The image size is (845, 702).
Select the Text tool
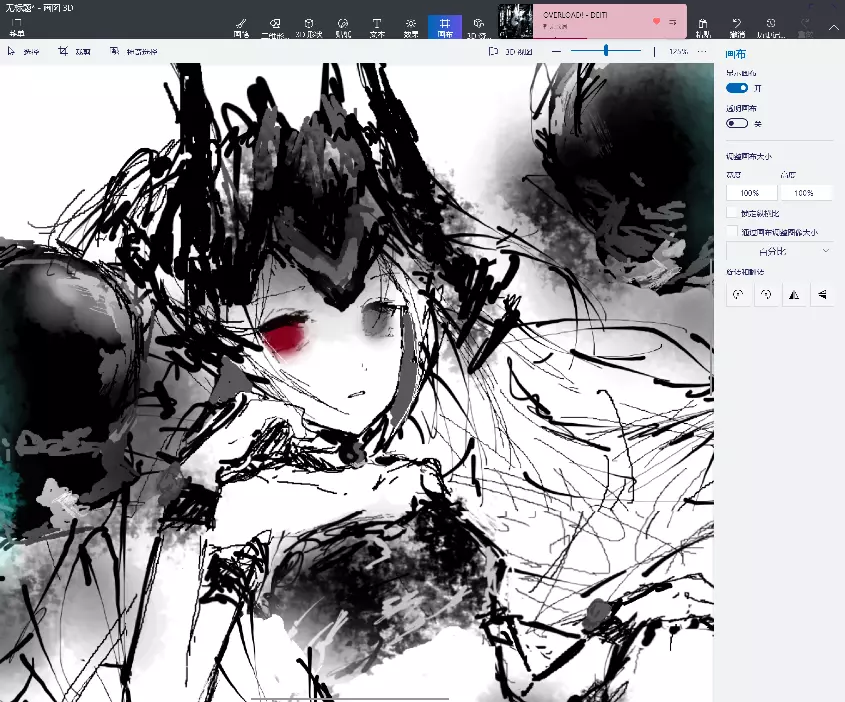tap(377, 26)
